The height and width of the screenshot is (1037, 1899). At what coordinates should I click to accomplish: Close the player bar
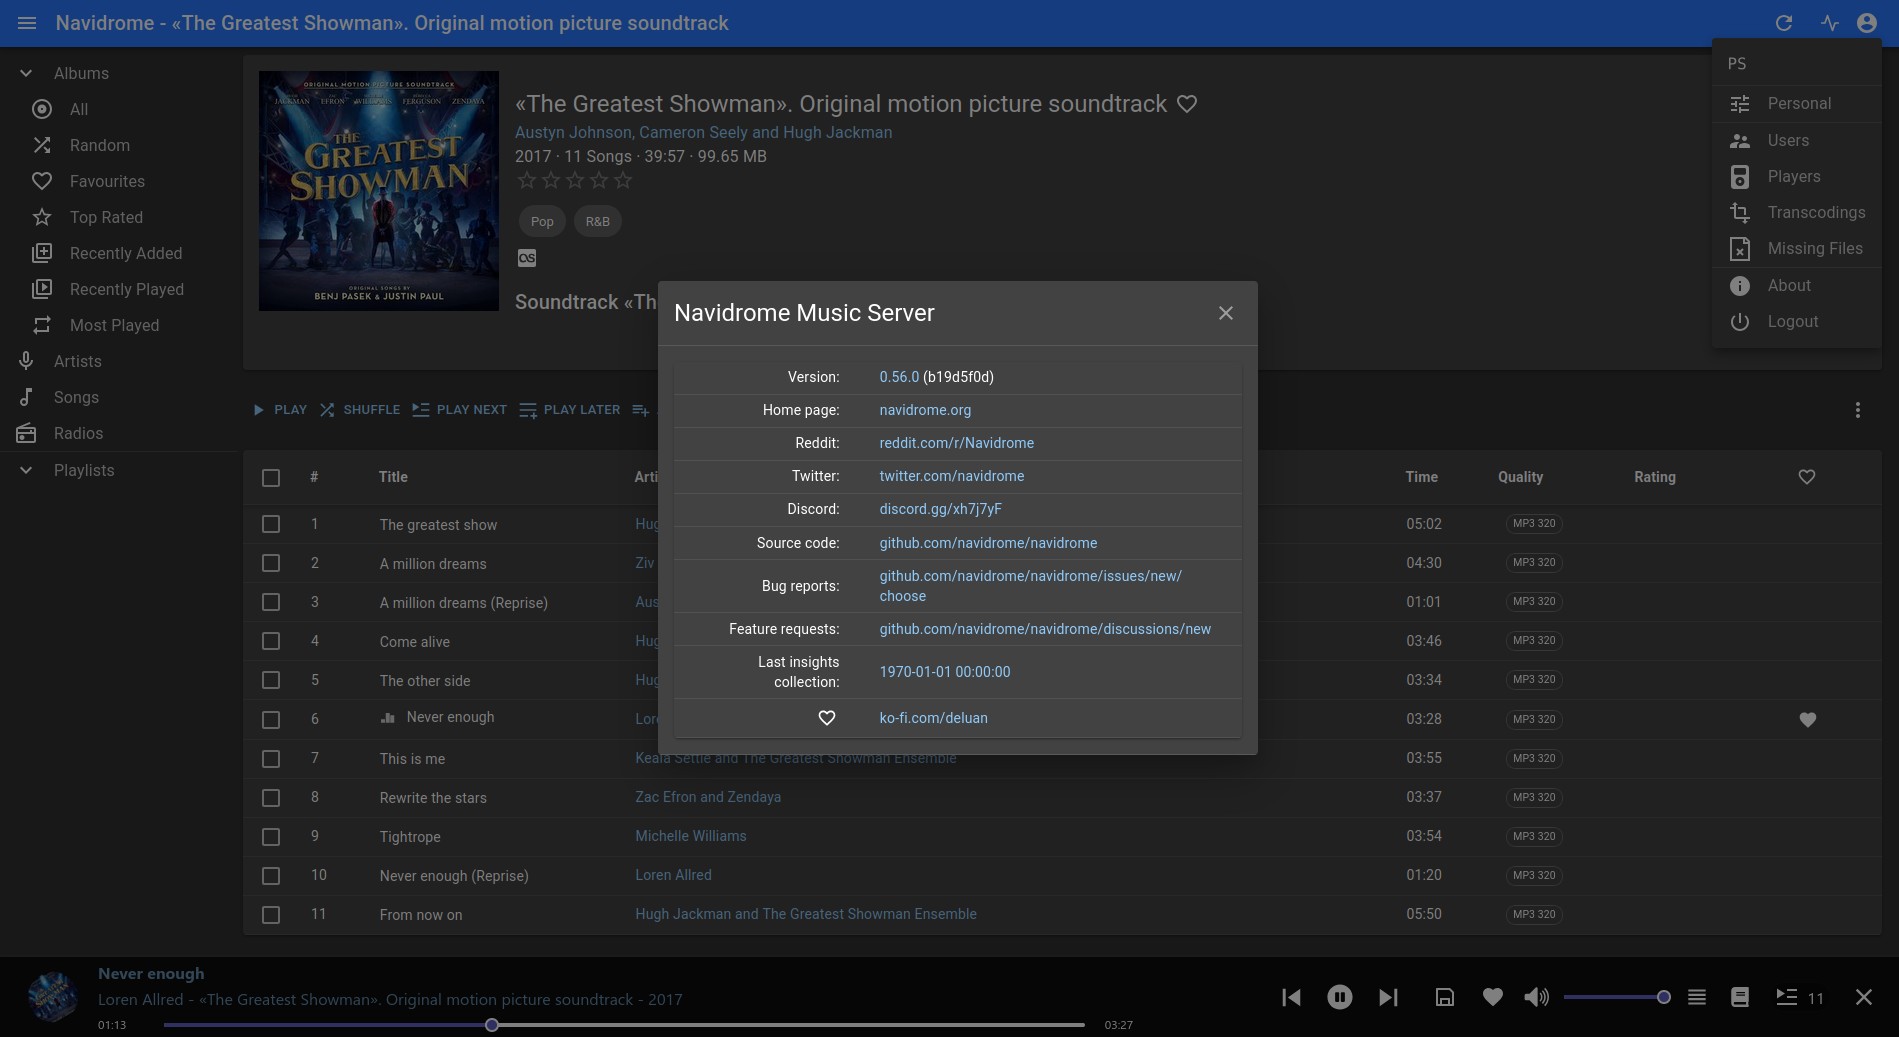coord(1864,997)
